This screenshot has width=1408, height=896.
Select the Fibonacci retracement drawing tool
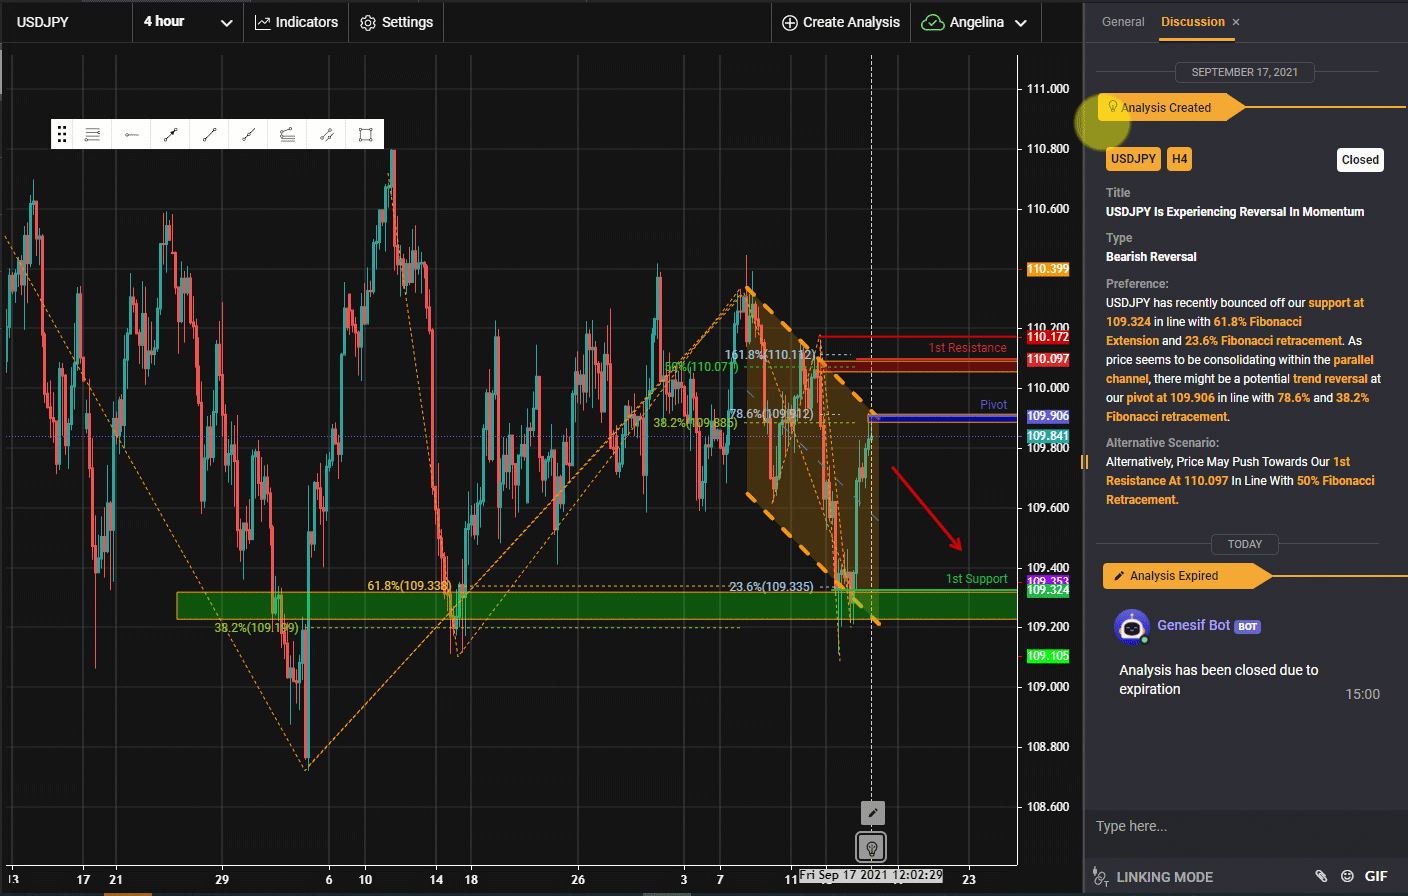(92, 134)
